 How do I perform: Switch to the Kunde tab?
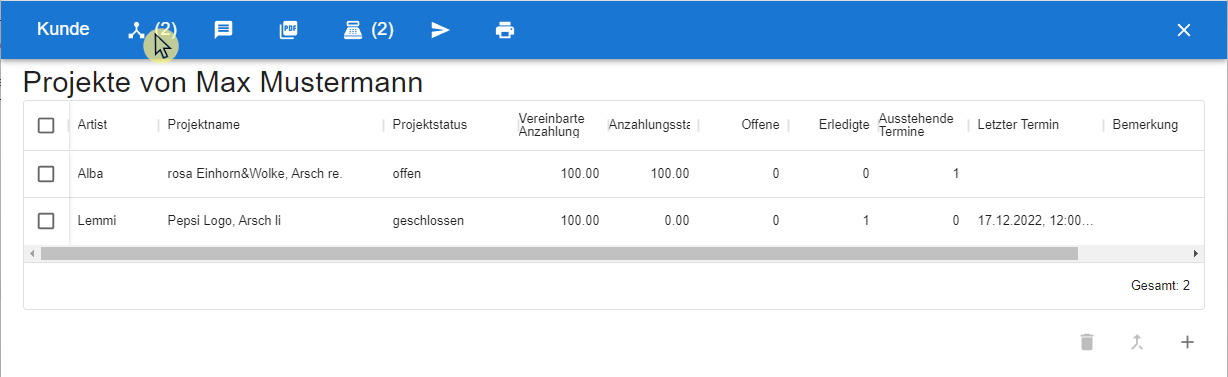(63, 29)
